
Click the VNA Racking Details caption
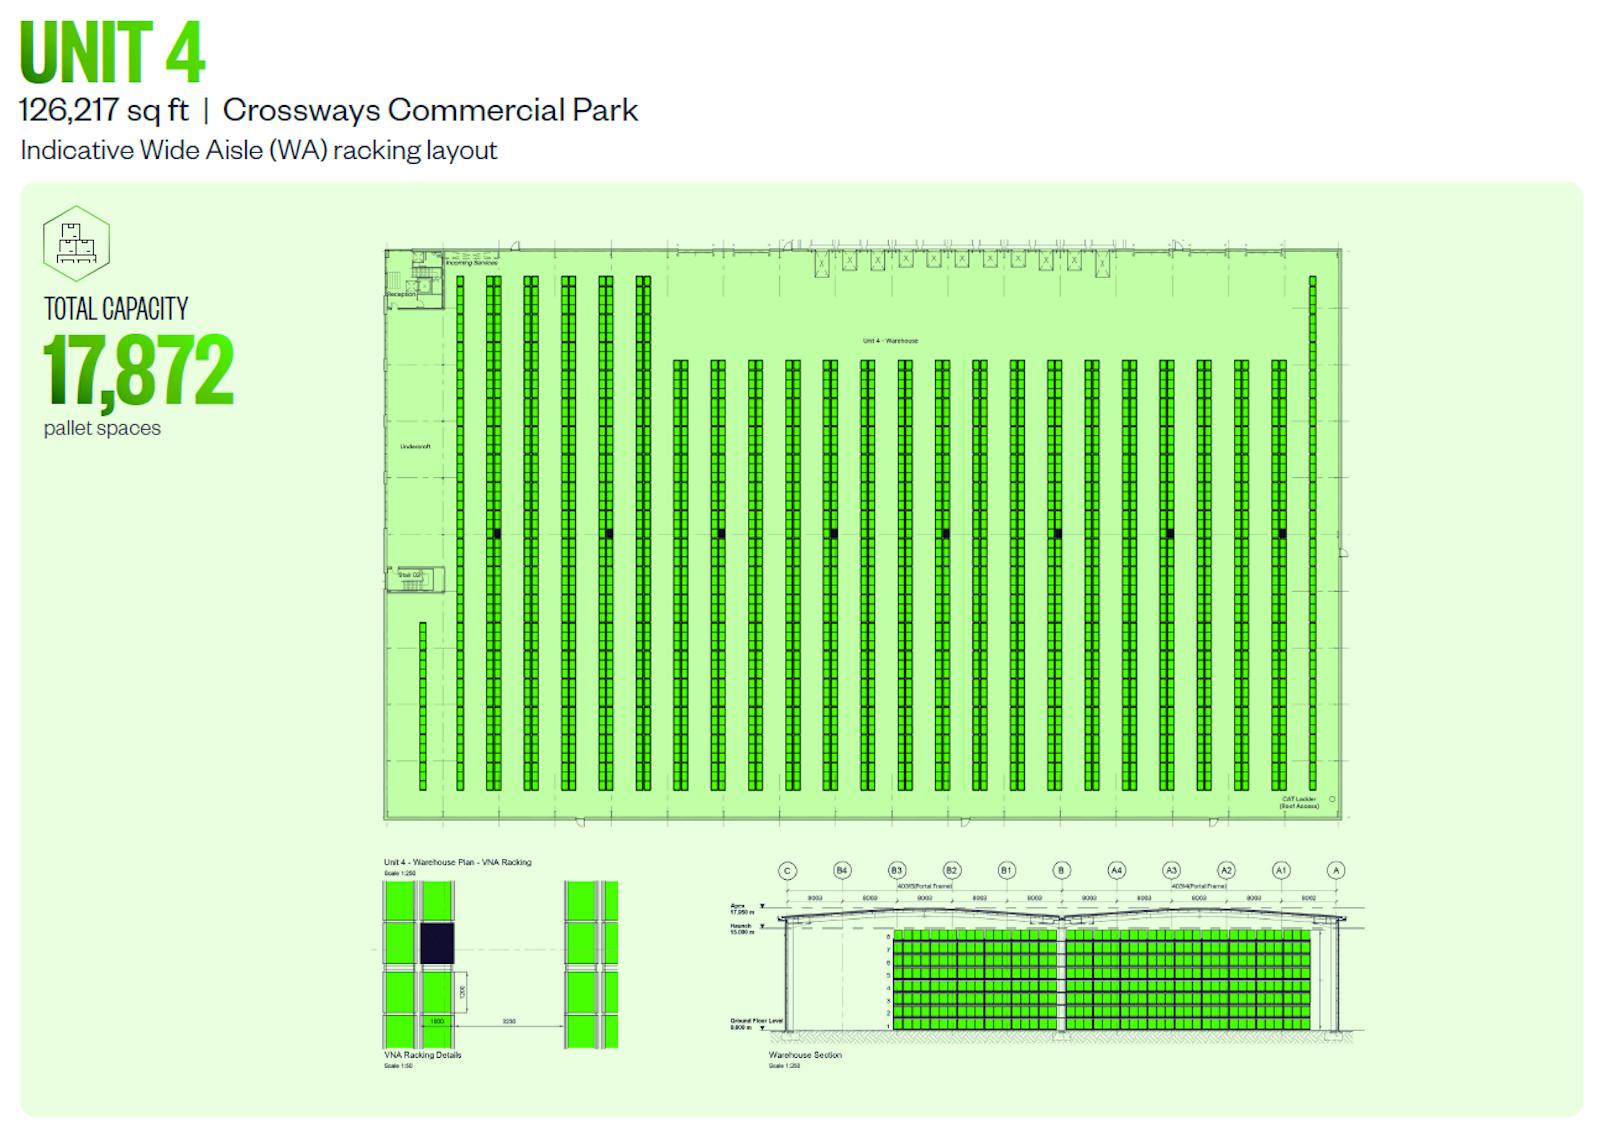[x=423, y=1055]
